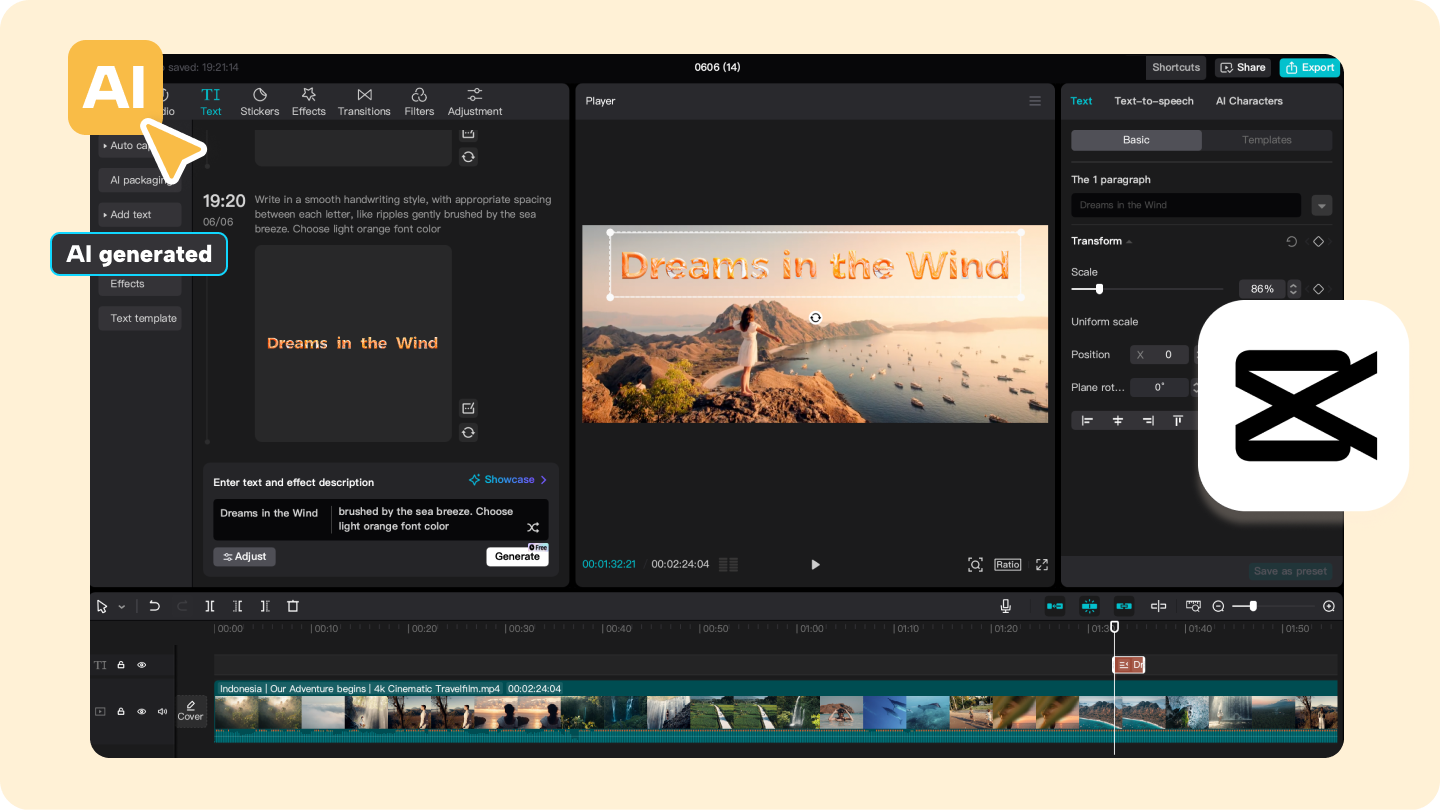
Task: Switch to the Templates tab
Action: pos(1267,139)
